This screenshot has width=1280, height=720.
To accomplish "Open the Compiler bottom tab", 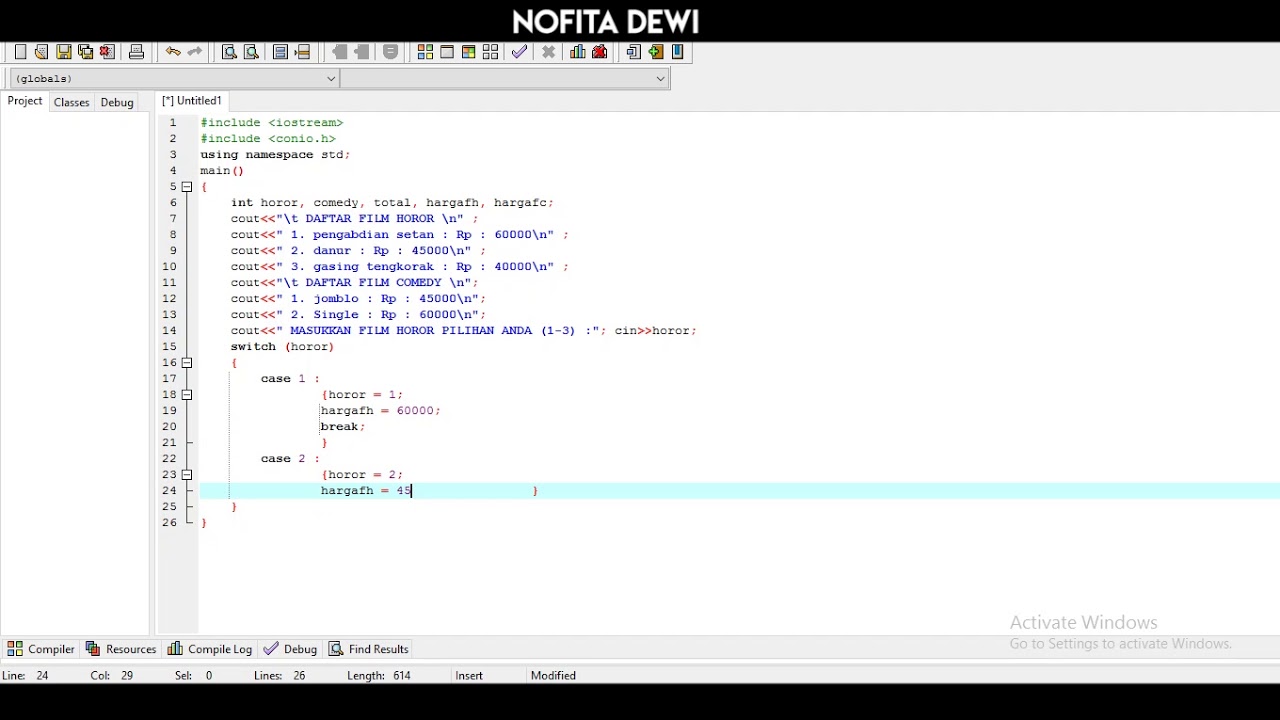I will pyautogui.click(x=41, y=649).
